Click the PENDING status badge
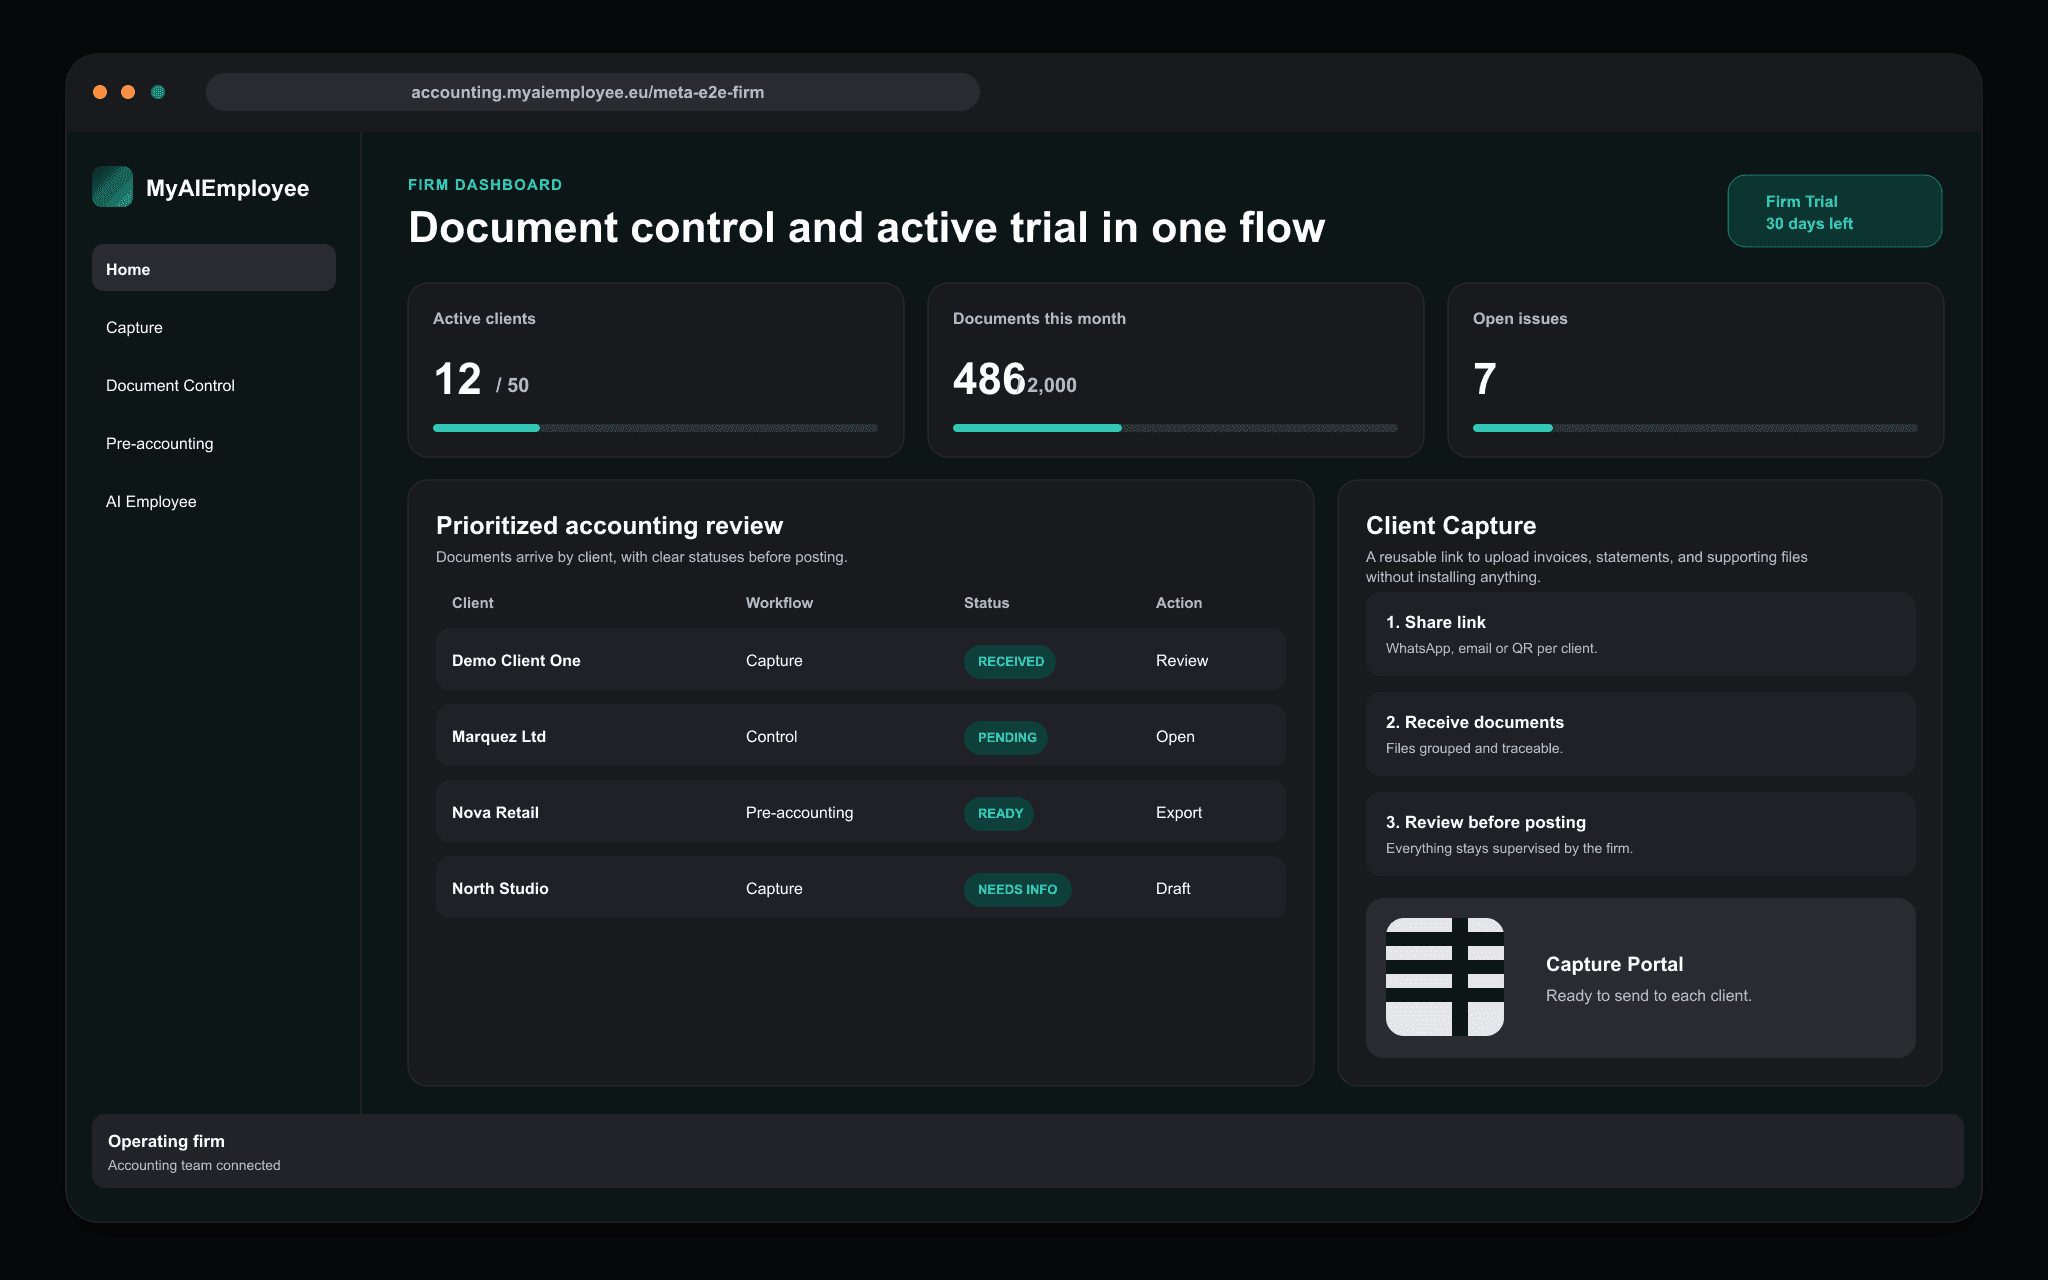The width and height of the screenshot is (2048, 1280). coord(1006,738)
